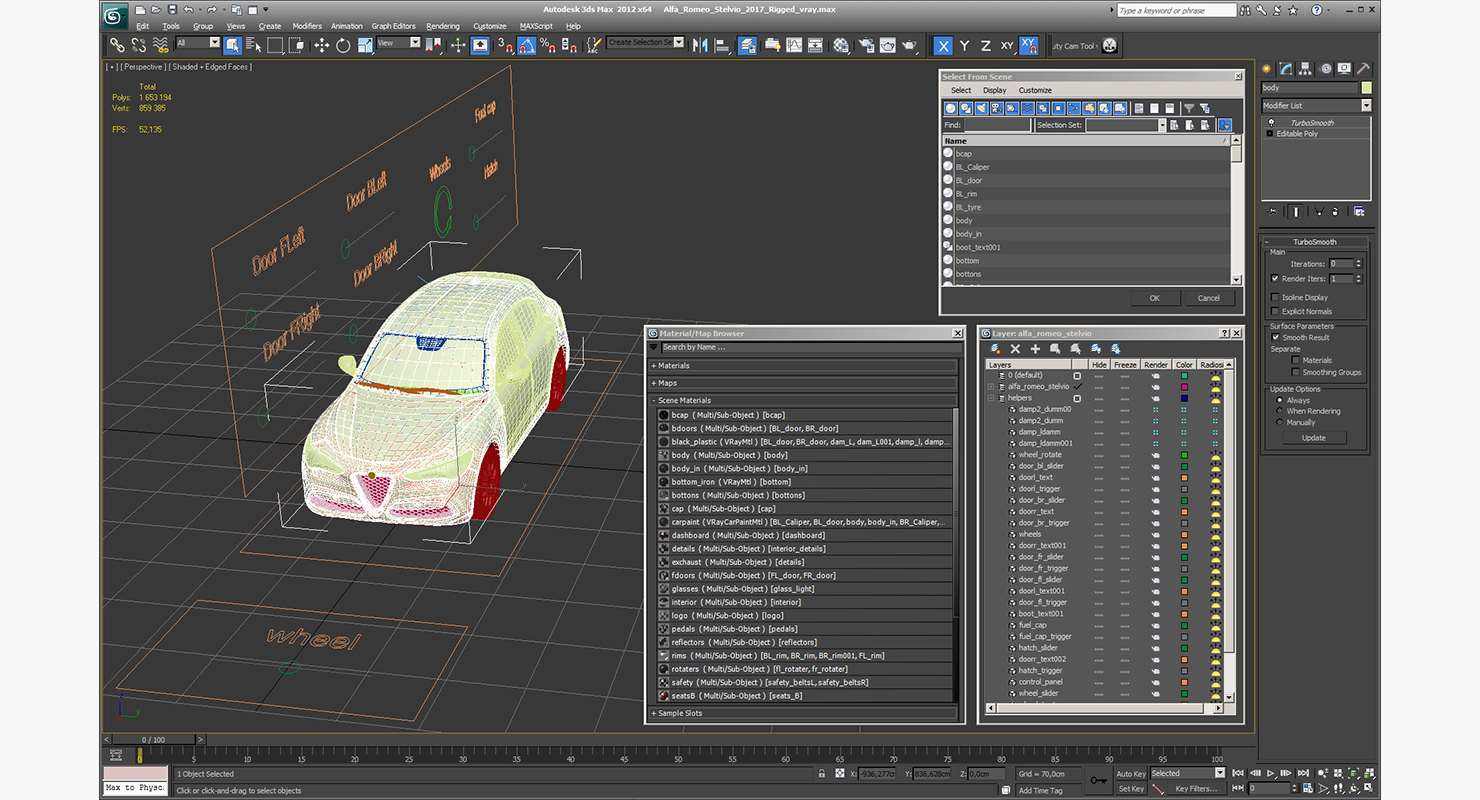Toggle the Selection Lock padlock icon
The image size is (1480, 800).
(x=822, y=773)
